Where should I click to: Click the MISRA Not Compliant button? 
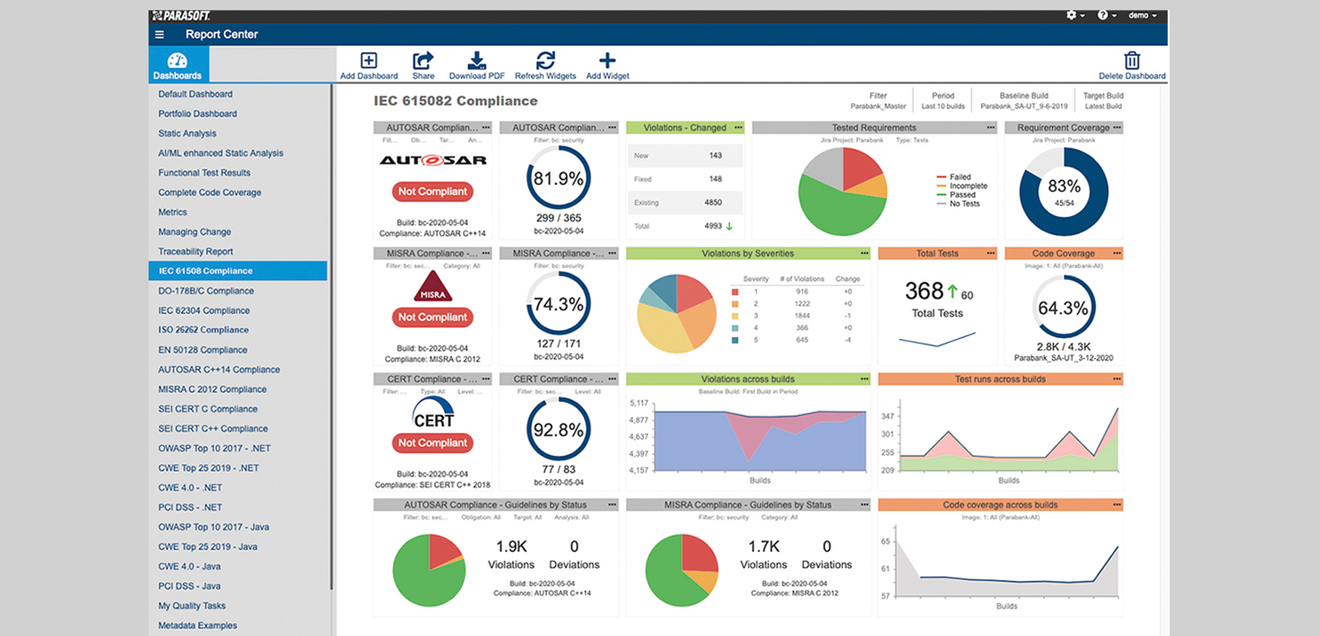433,317
